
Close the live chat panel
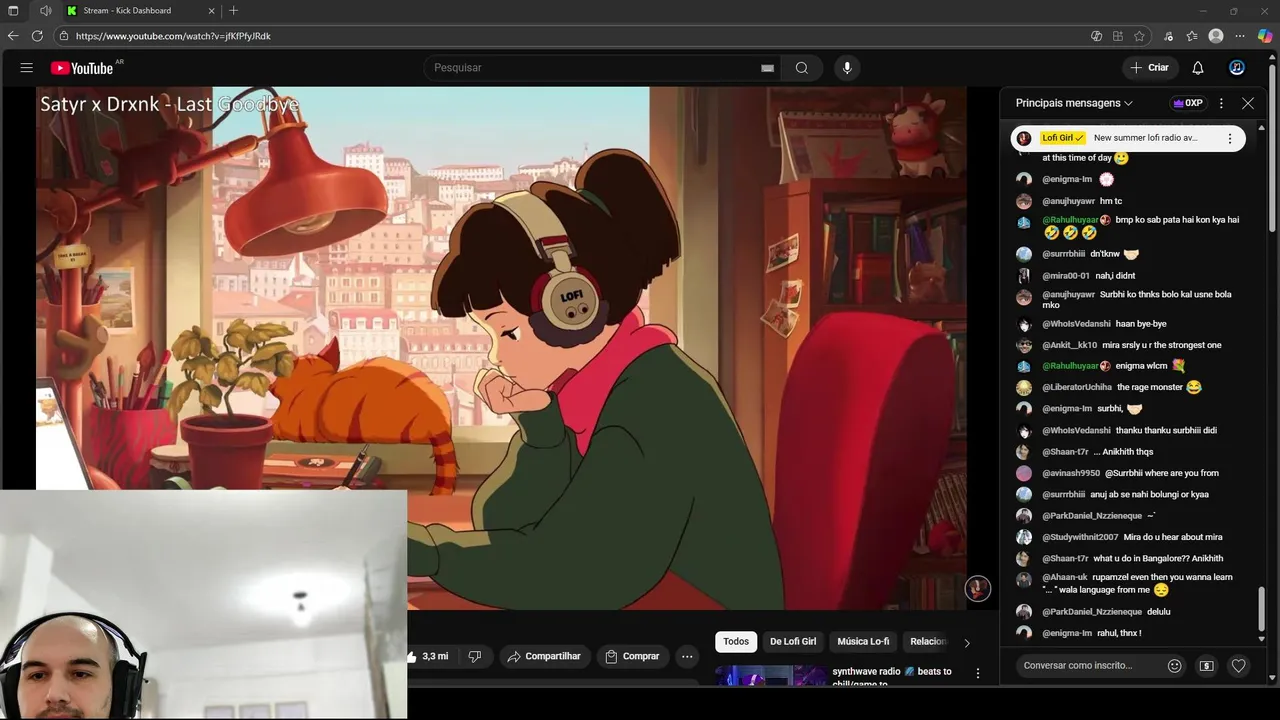pyautogui.click(x=1248, y=103)
